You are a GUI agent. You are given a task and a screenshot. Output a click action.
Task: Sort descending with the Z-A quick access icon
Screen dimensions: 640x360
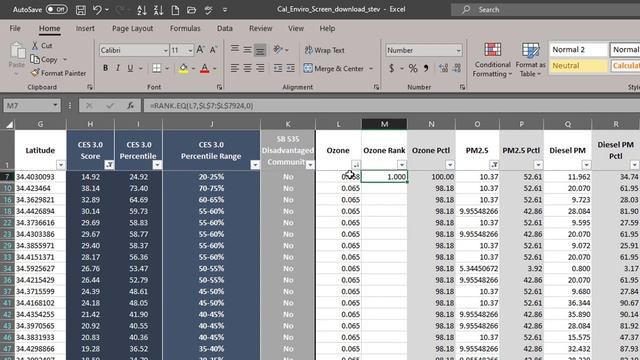[x=158, y=10]
